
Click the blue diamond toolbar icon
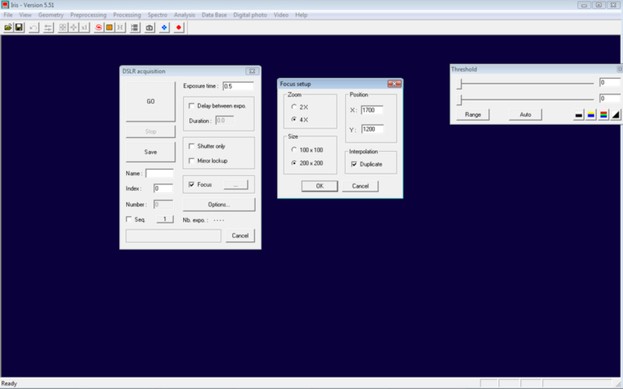pos(164,27)
